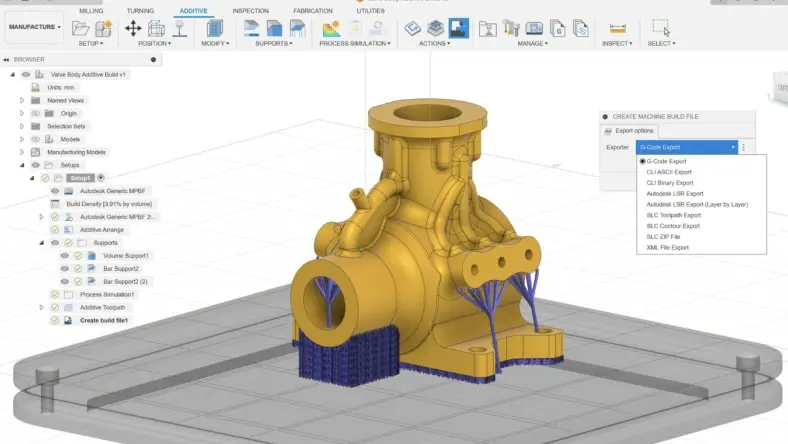
Task: Choose XML File Export option
Action: click(667, 247)
